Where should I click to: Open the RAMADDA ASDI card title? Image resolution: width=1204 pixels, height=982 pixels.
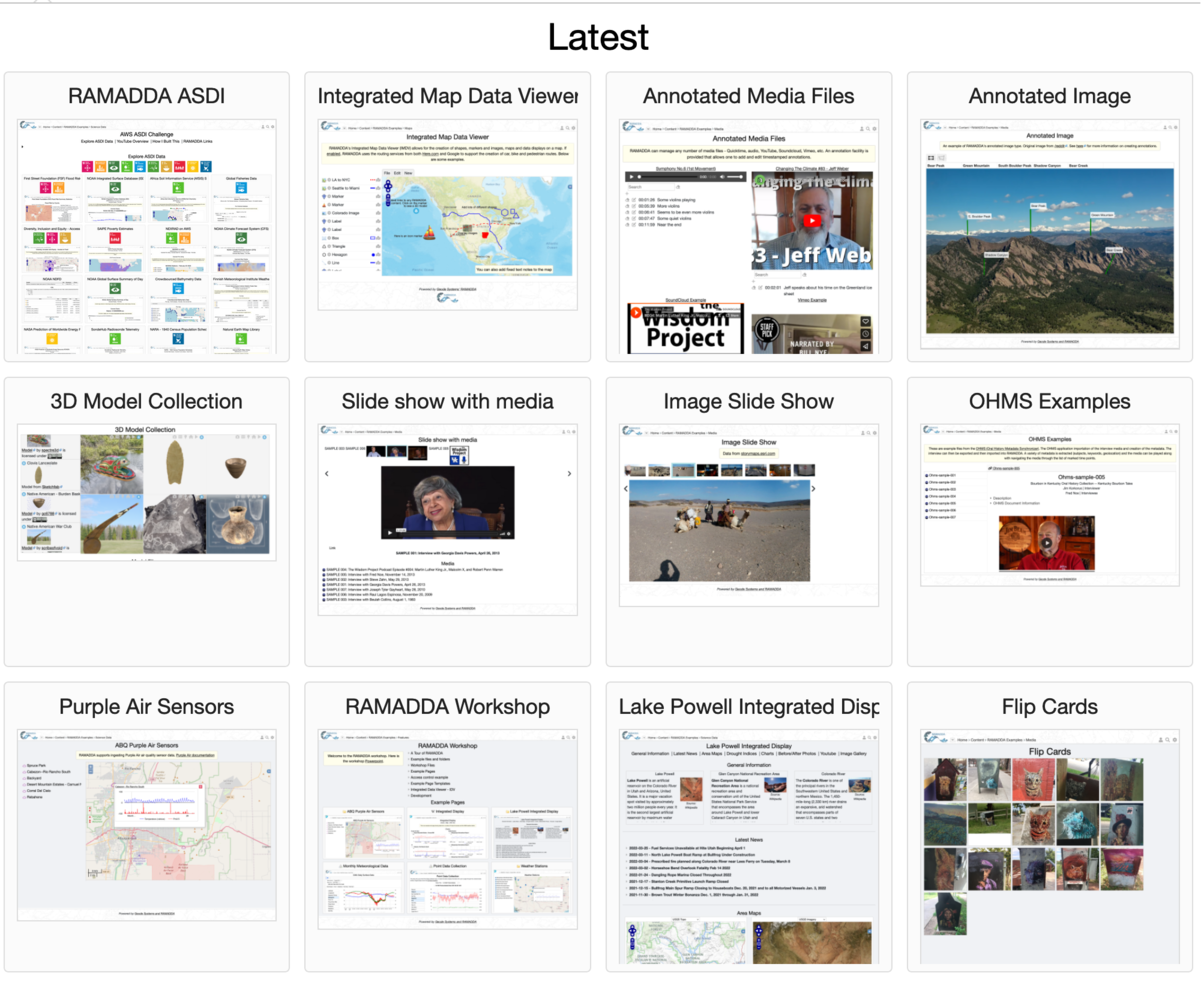tap(146, 96)
